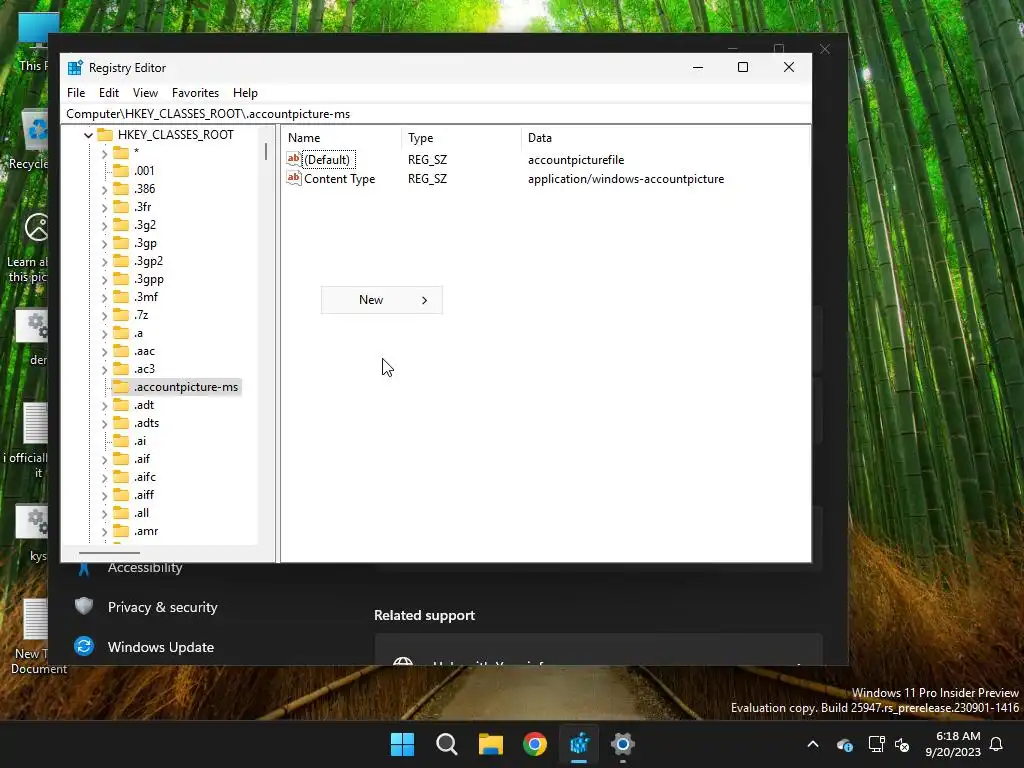Select the .amr key label
The width and height of the screenshot is (1024, 768).
point(146,532)
